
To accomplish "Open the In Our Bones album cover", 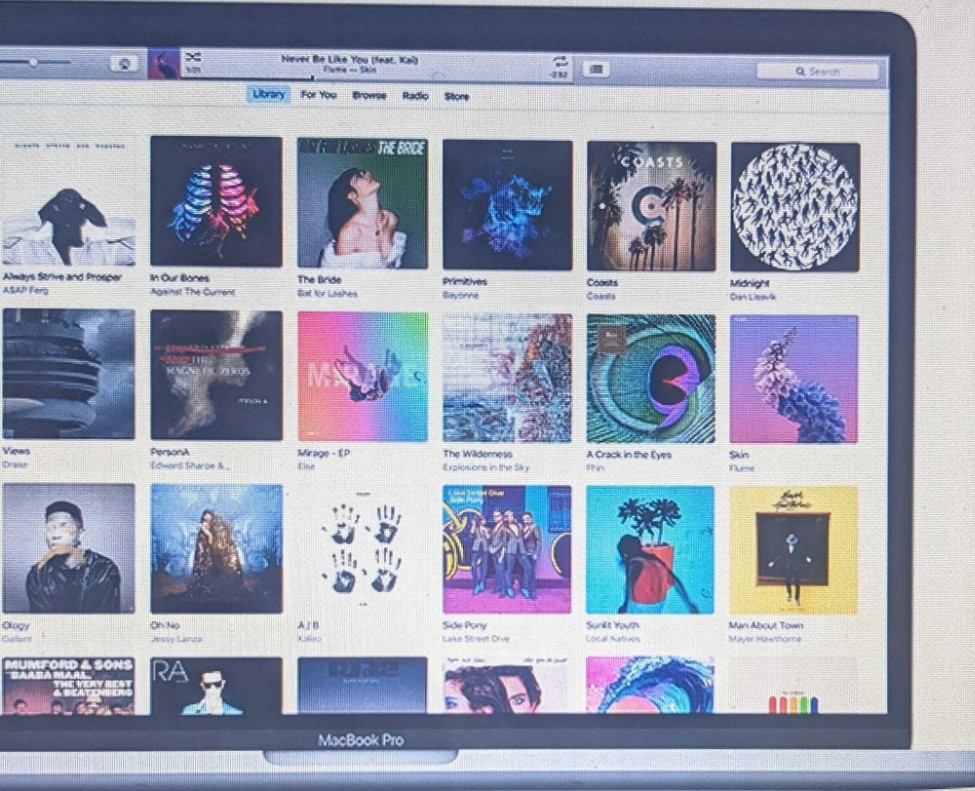I will (216, 201).
